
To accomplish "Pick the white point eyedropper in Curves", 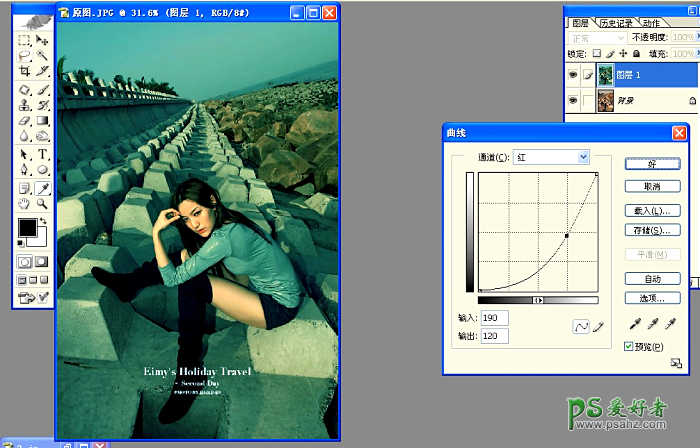I will click(670, 324).
